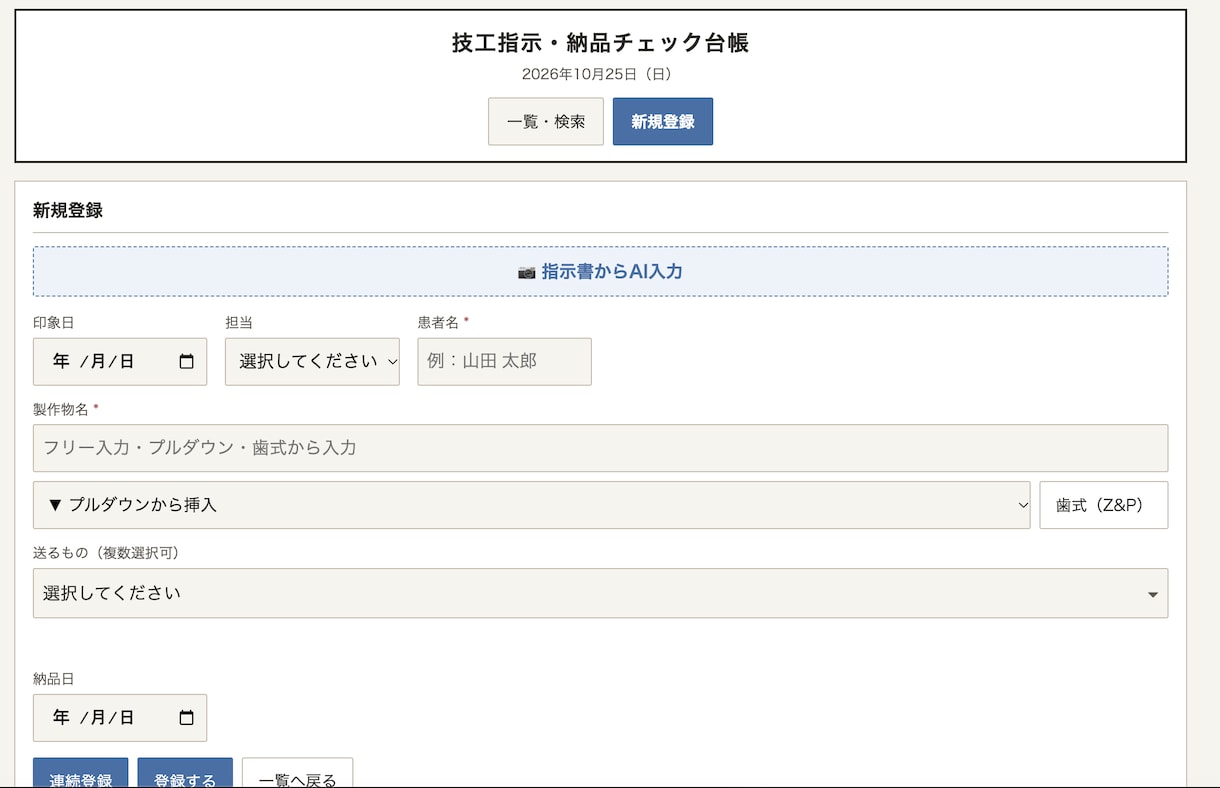1220x788 pixels.
Task: Click the 製作物名 text field
Action: click(600, 448)
